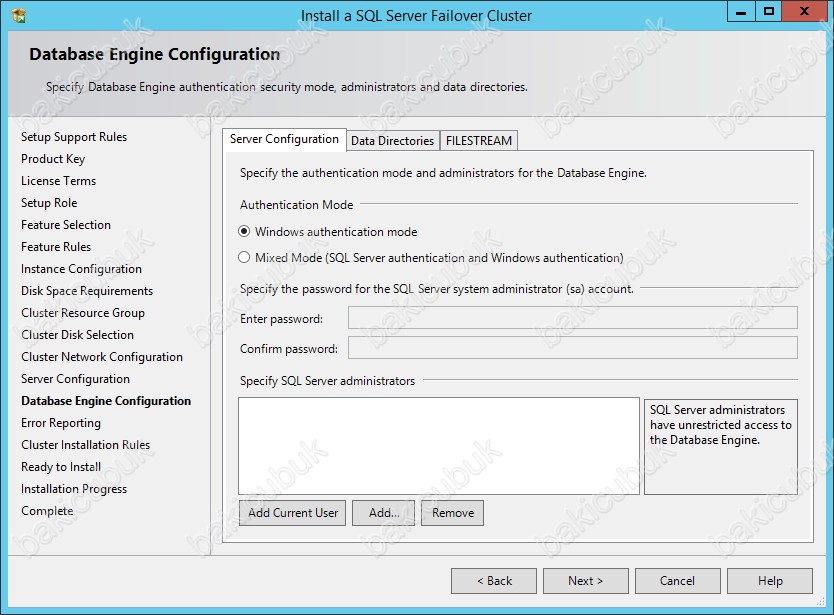
Task: Select Cluster Installation Rules step
Action: 86,445
